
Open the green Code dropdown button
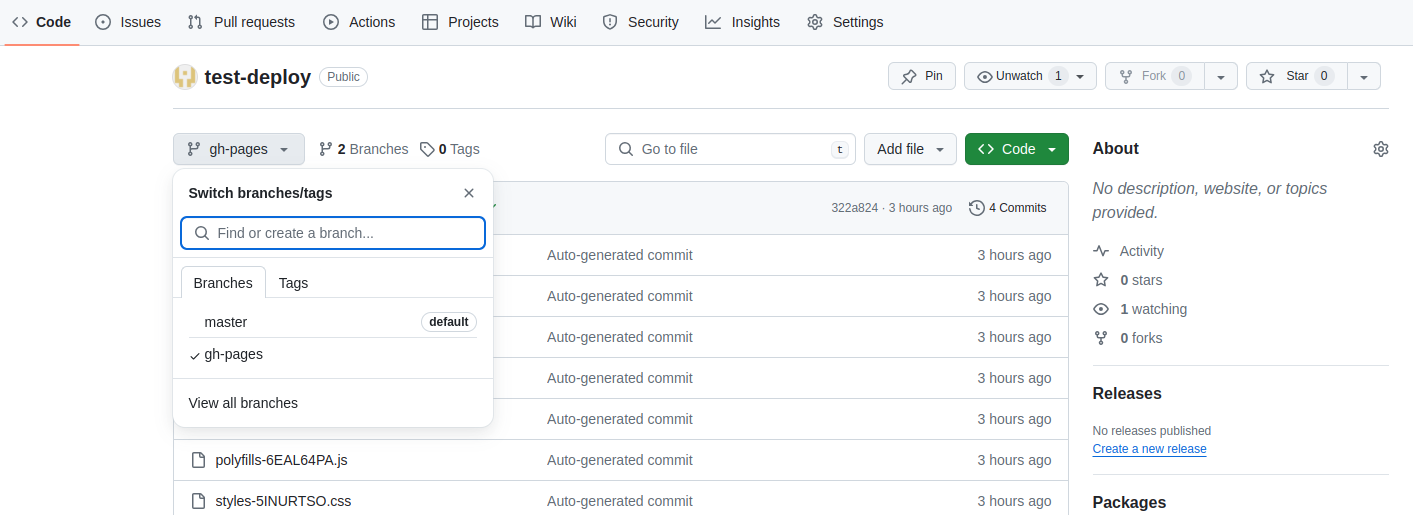1017,149
